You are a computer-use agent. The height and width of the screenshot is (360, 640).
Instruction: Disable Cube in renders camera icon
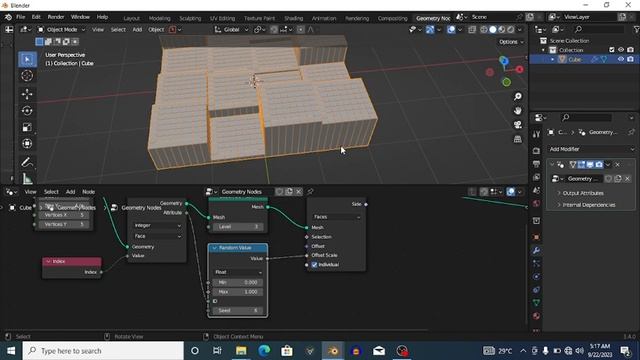click(631, 59)
